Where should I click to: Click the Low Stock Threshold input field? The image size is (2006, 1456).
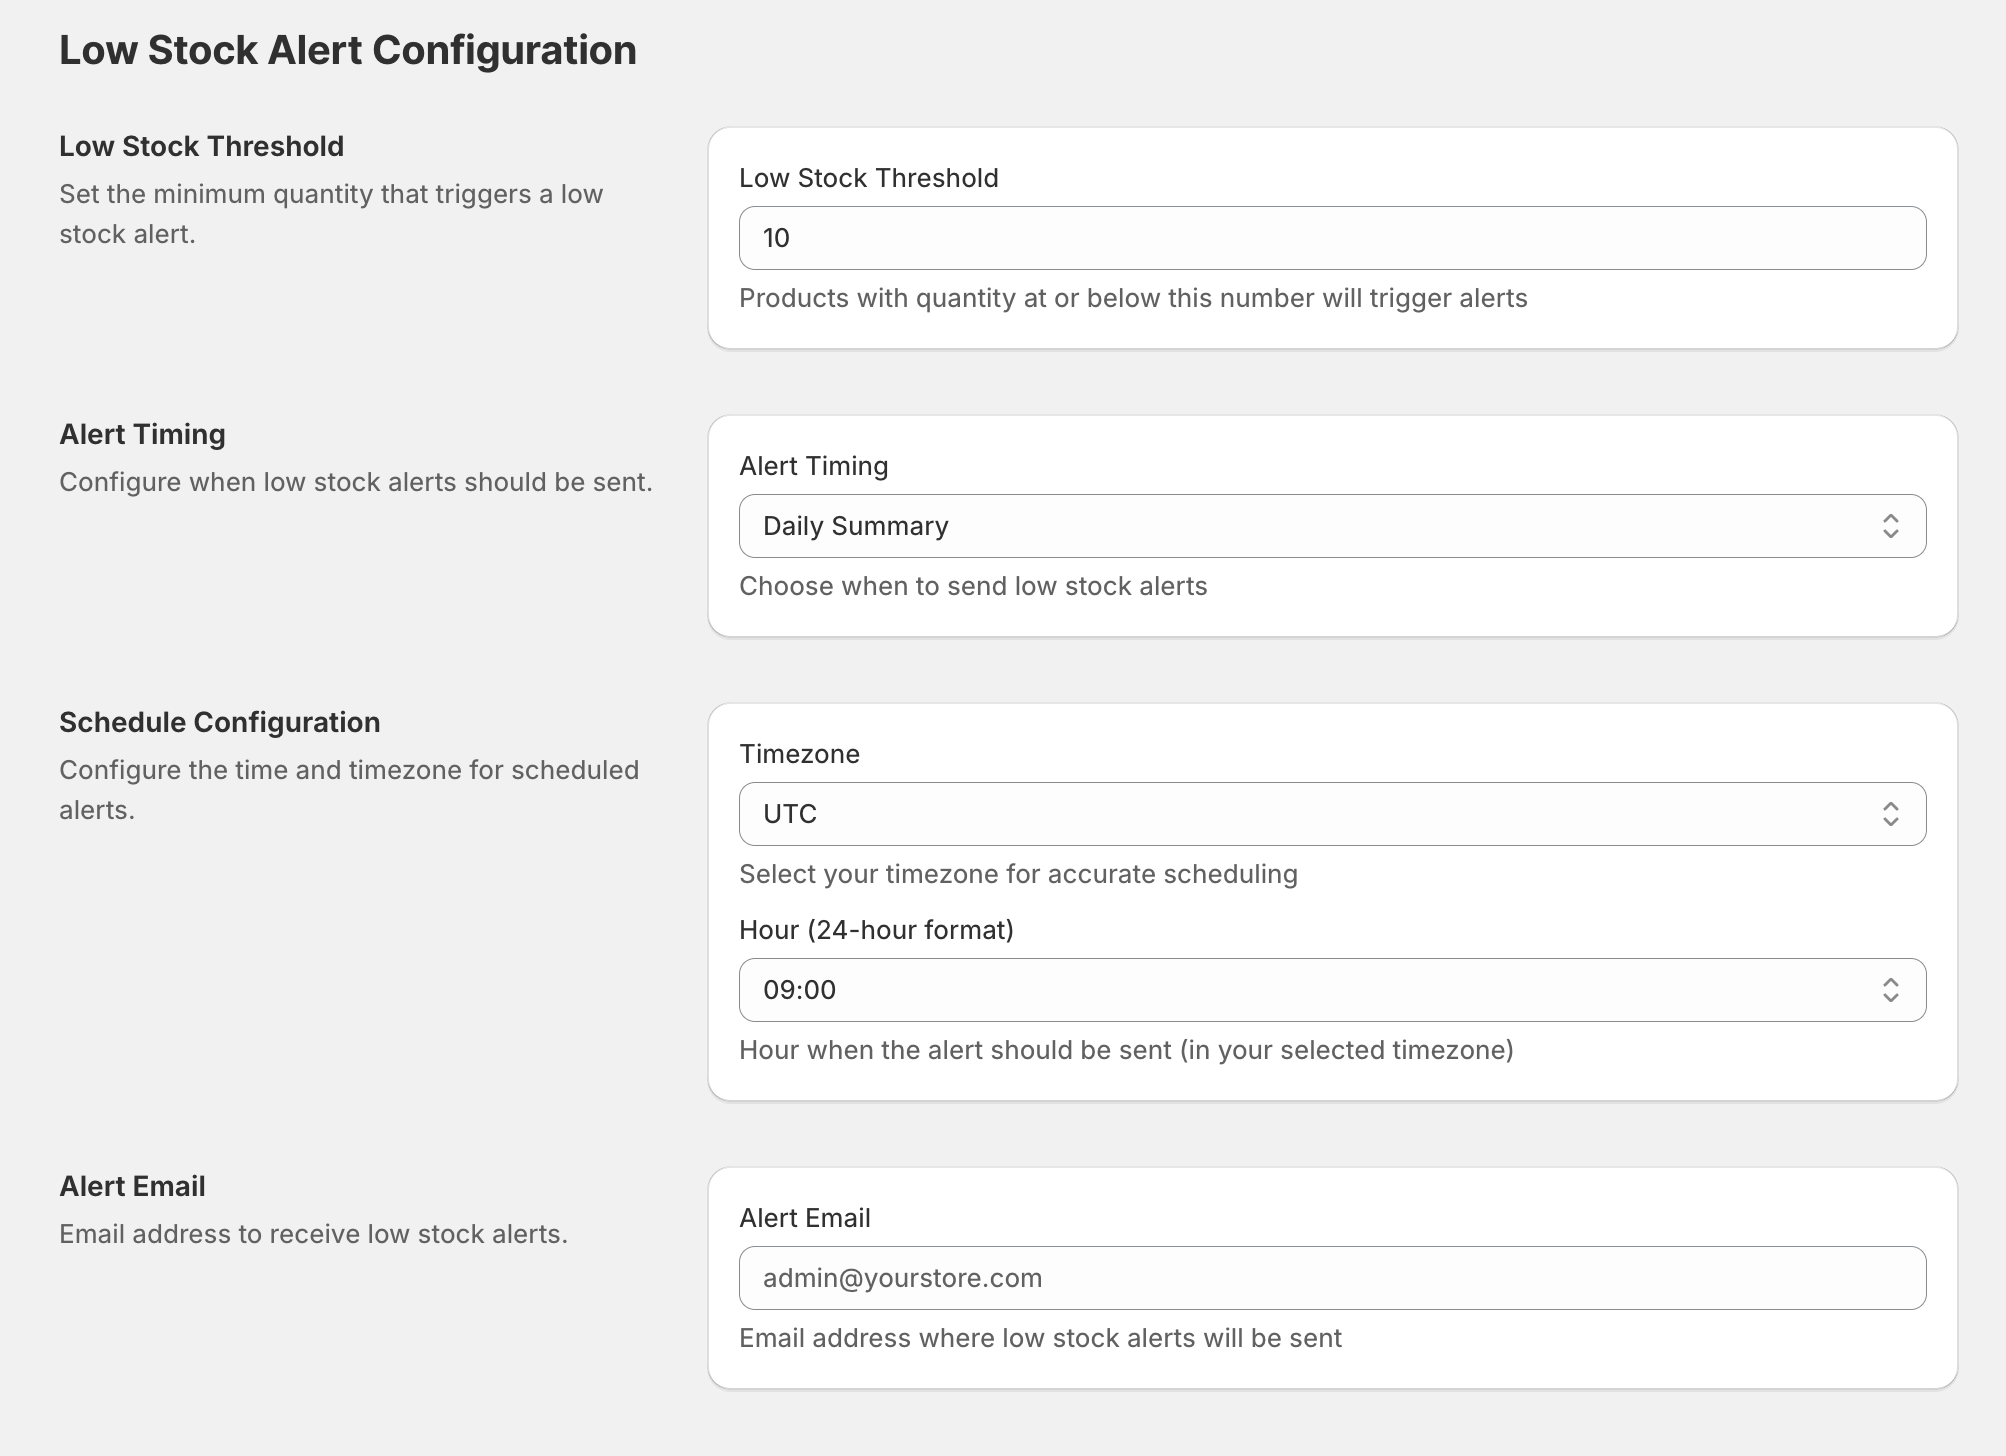[1332, 238]
